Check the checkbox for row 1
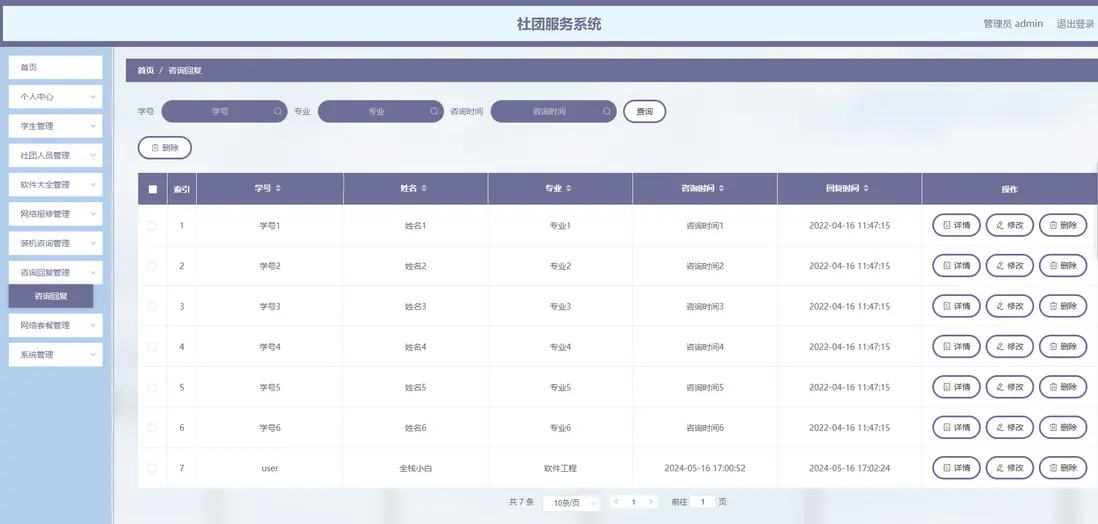Image resolution: width=1098 pixels, height=524 pixels. pos(152,226)
